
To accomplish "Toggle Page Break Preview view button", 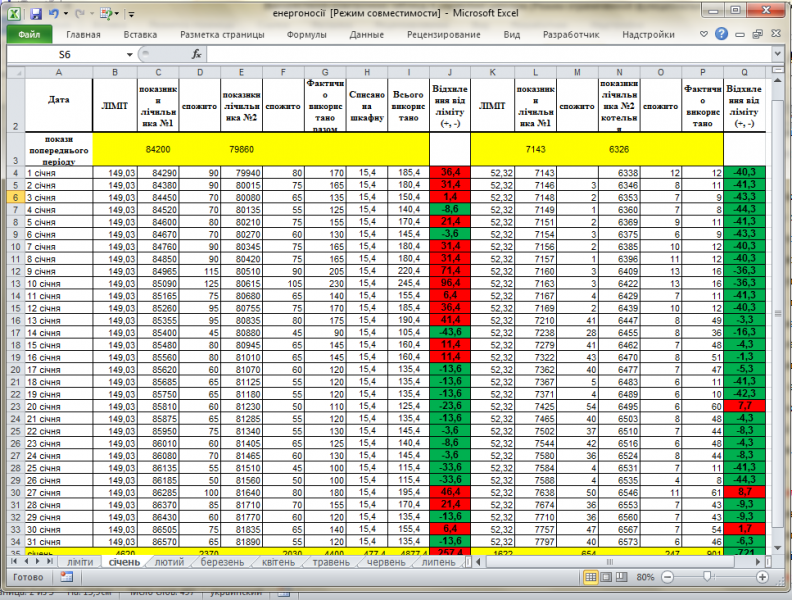I will [x=621, y=578].
